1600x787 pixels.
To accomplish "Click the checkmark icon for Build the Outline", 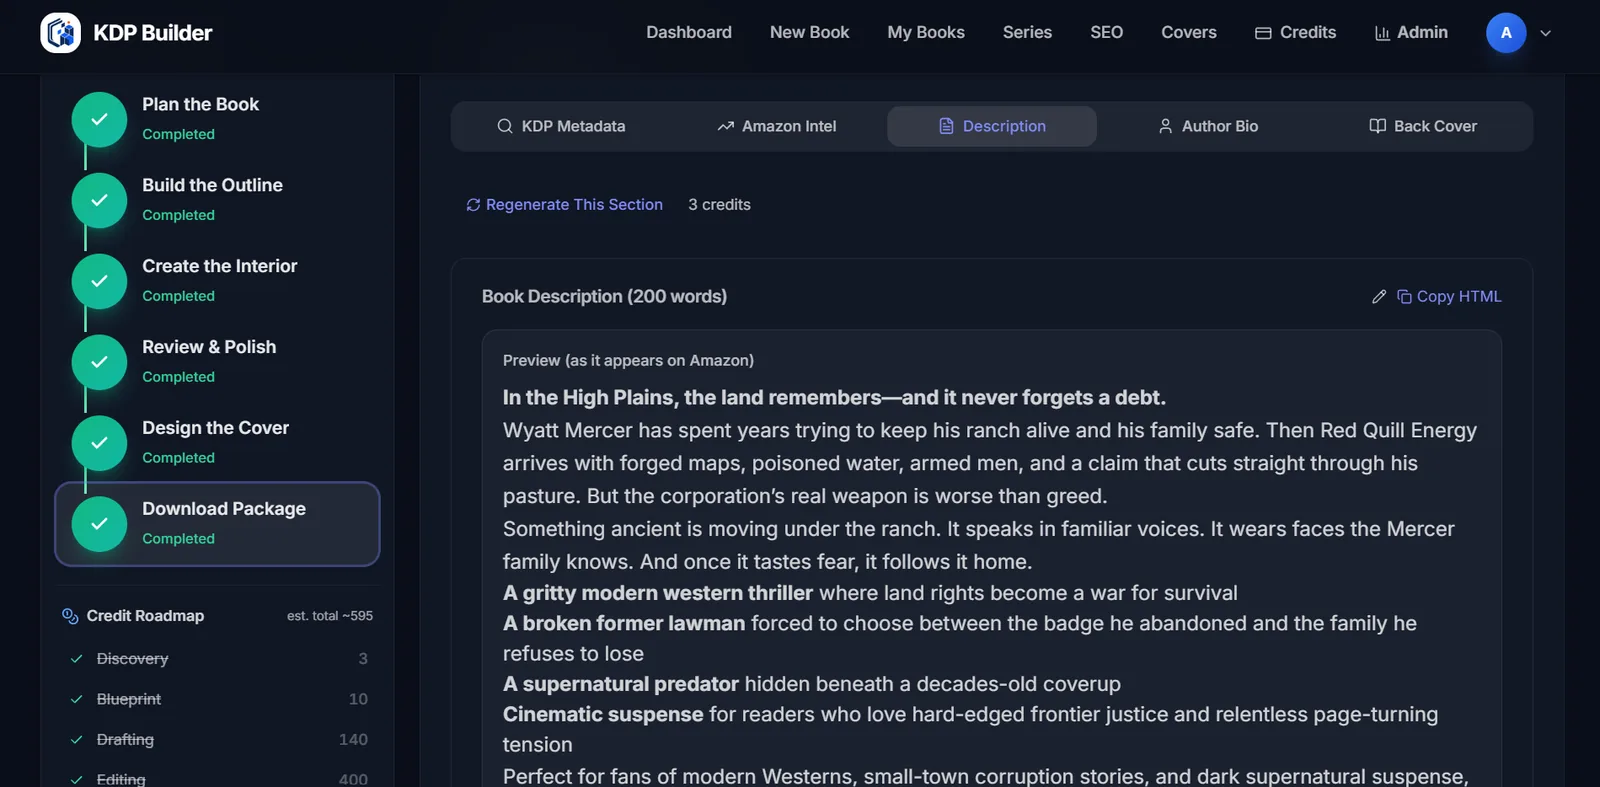I will [x=99, y=200].
